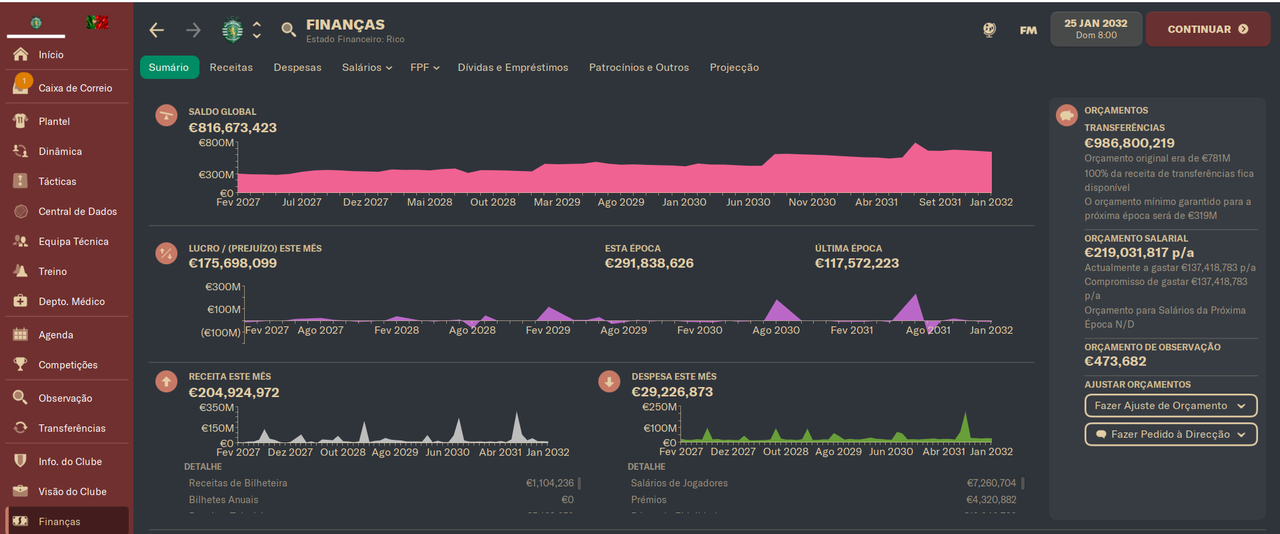Viewport: 1280px width, 534px height.
Task: Click the €175,698,099 monthly profit value
Action: pyautogui.click(x=233, y=264)
